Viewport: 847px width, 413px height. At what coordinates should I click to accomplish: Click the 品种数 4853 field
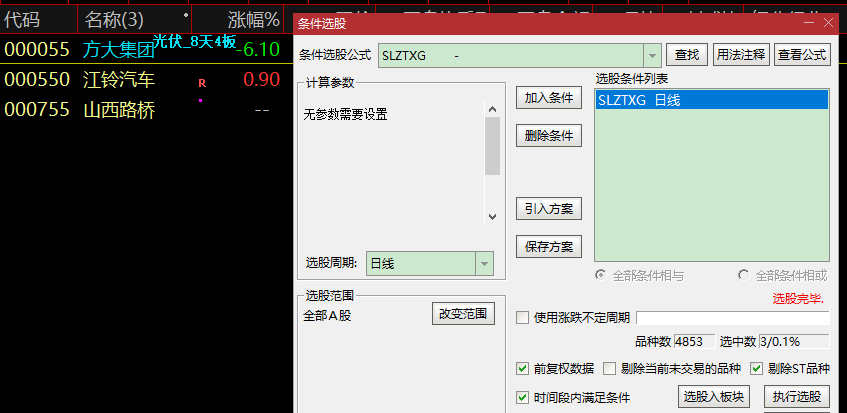(x=695, y=342)
